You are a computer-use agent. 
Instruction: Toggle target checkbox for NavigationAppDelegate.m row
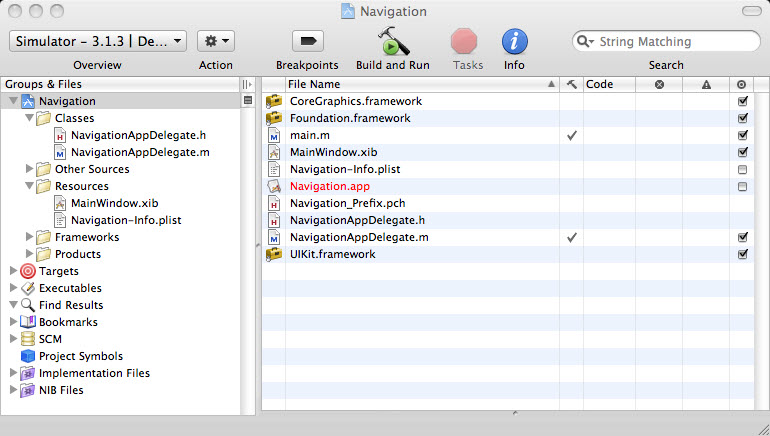742,237
